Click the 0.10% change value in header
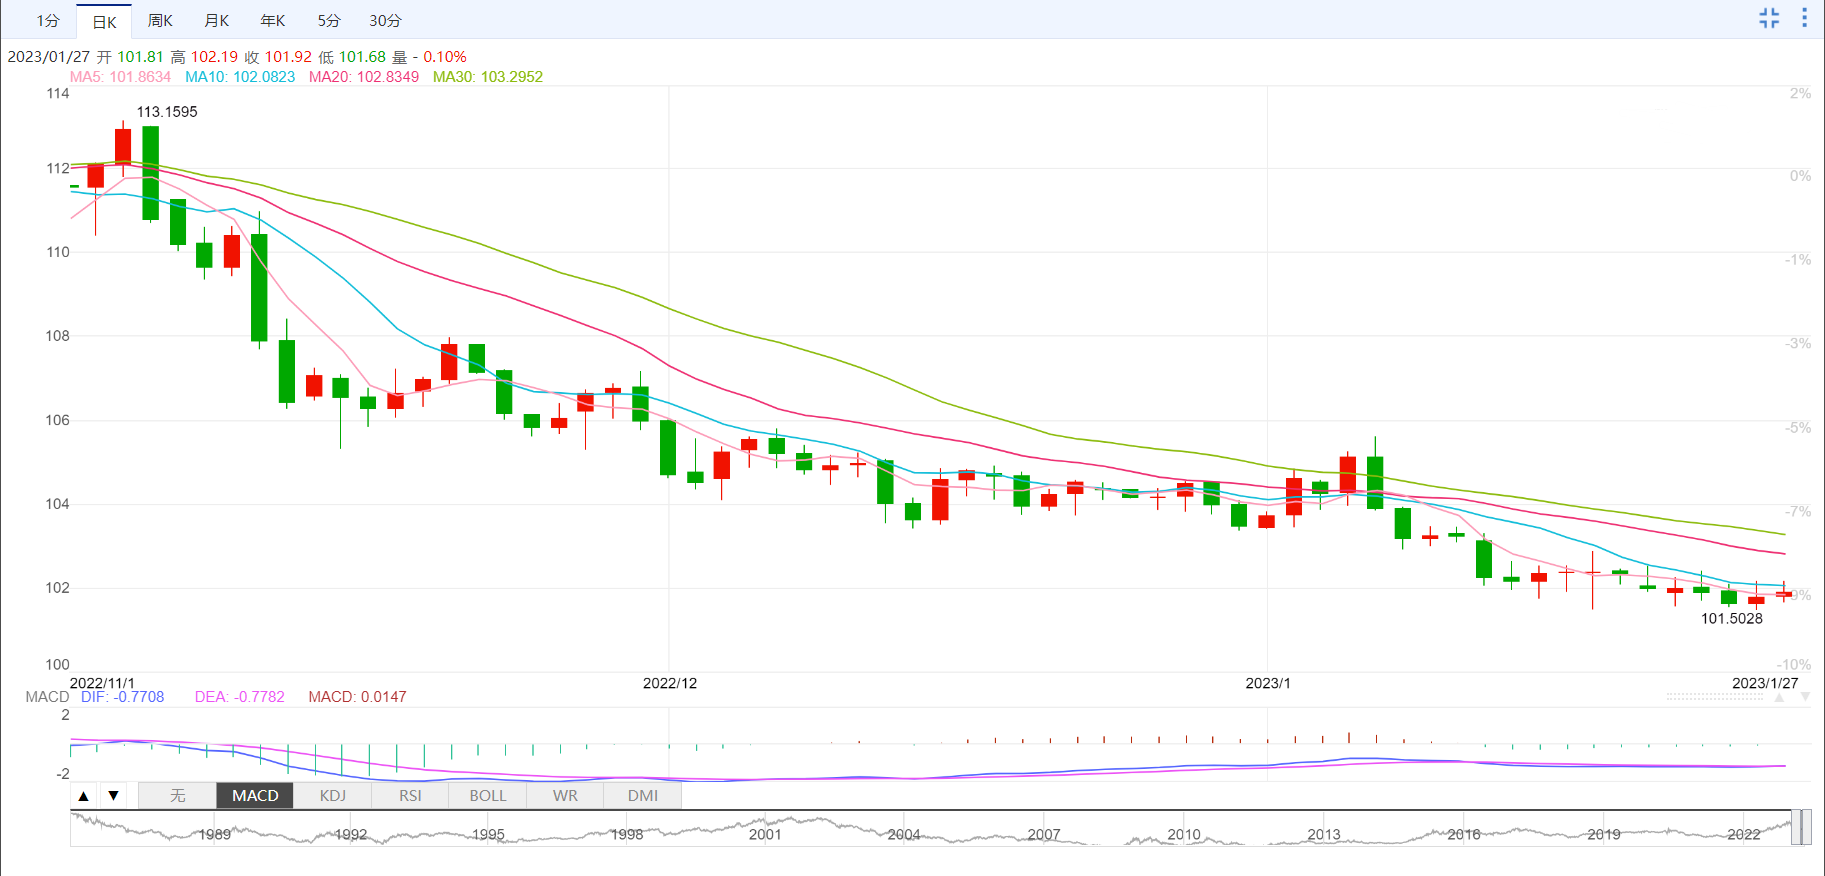1825x876 pixels. click(445, 57)
